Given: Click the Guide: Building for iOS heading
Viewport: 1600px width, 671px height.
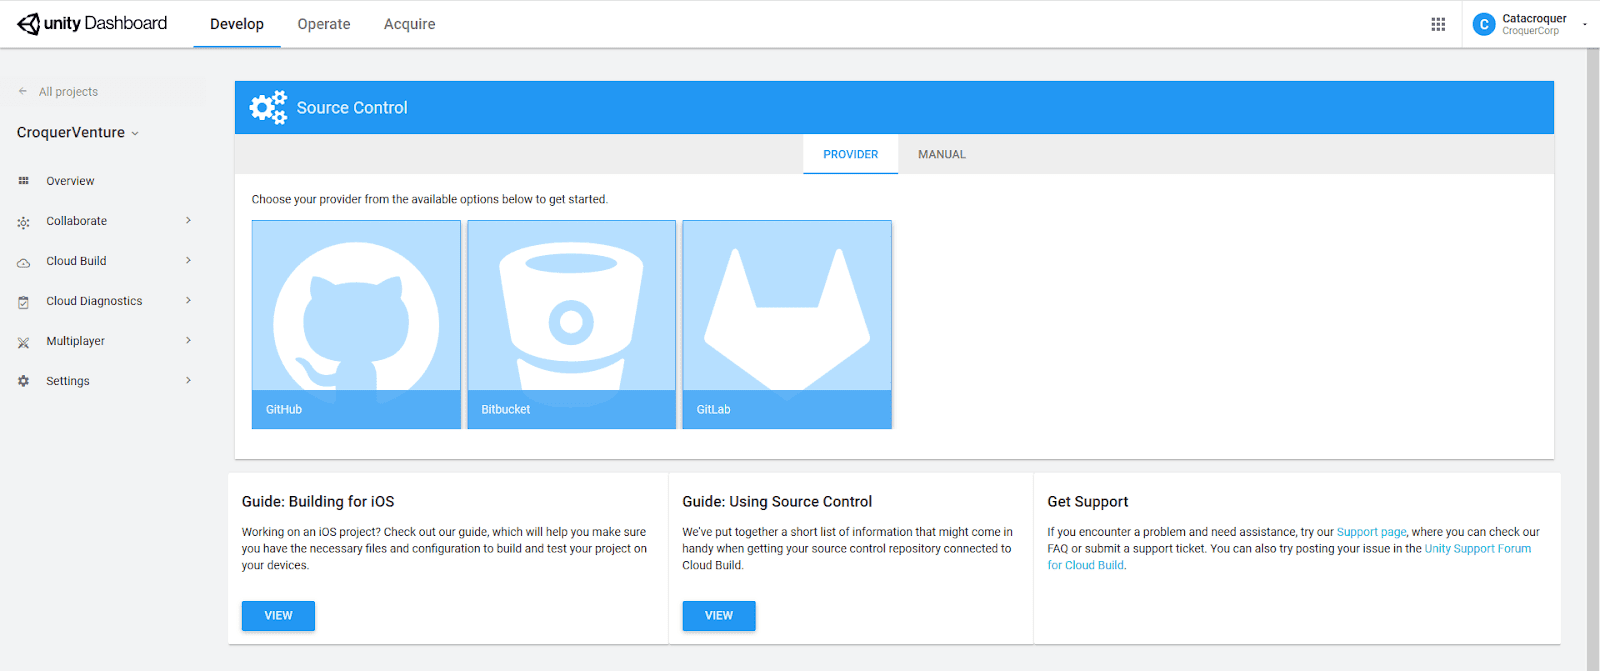Looking at the screenshot, I should (x=318, y=502).
